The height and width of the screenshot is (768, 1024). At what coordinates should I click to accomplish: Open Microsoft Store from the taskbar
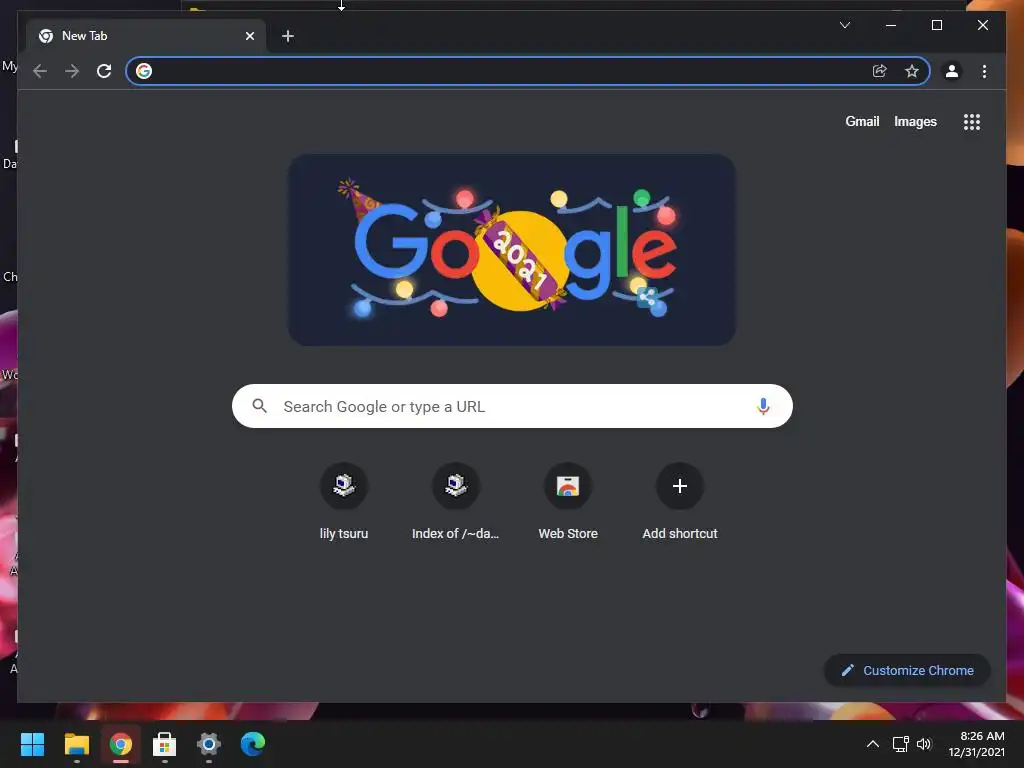165,744
